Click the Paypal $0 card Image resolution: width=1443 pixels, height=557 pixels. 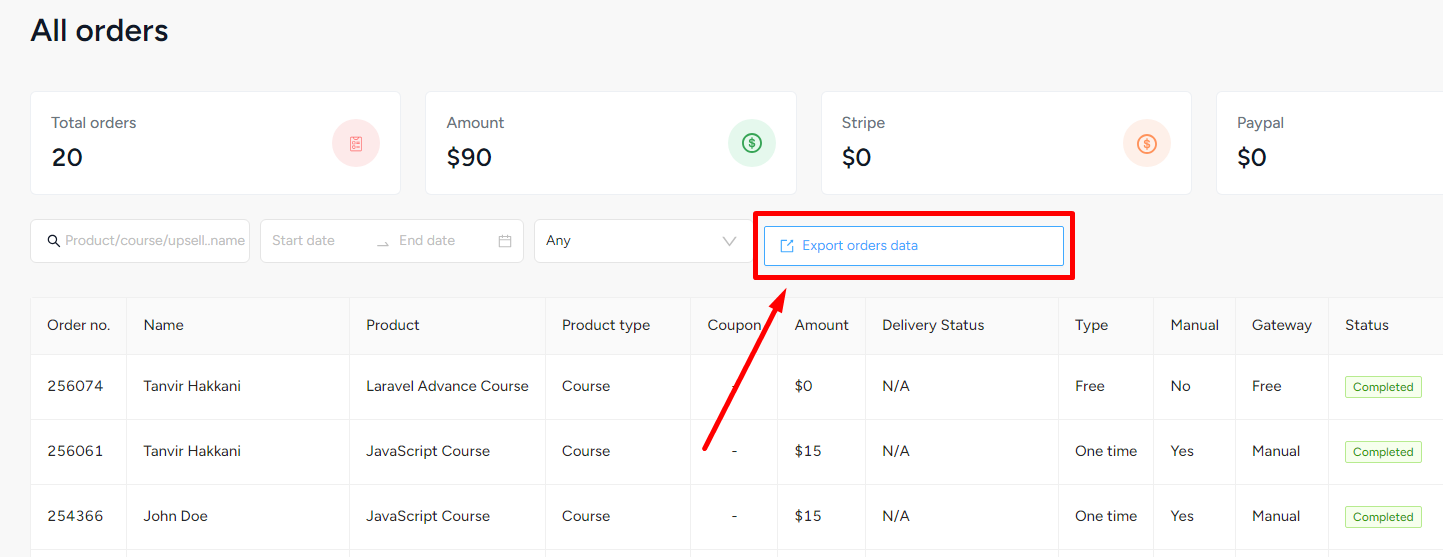[1329, 143]
